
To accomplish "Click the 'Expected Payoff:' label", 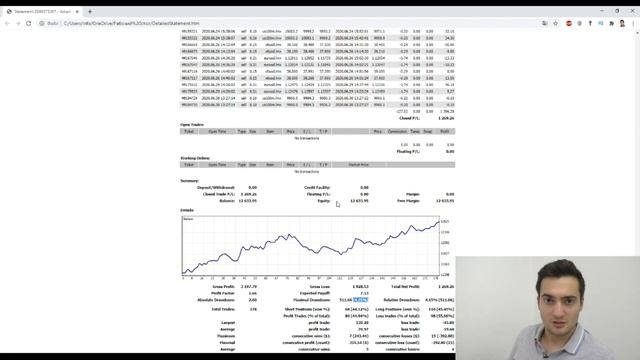I will [x=315, y=293].
